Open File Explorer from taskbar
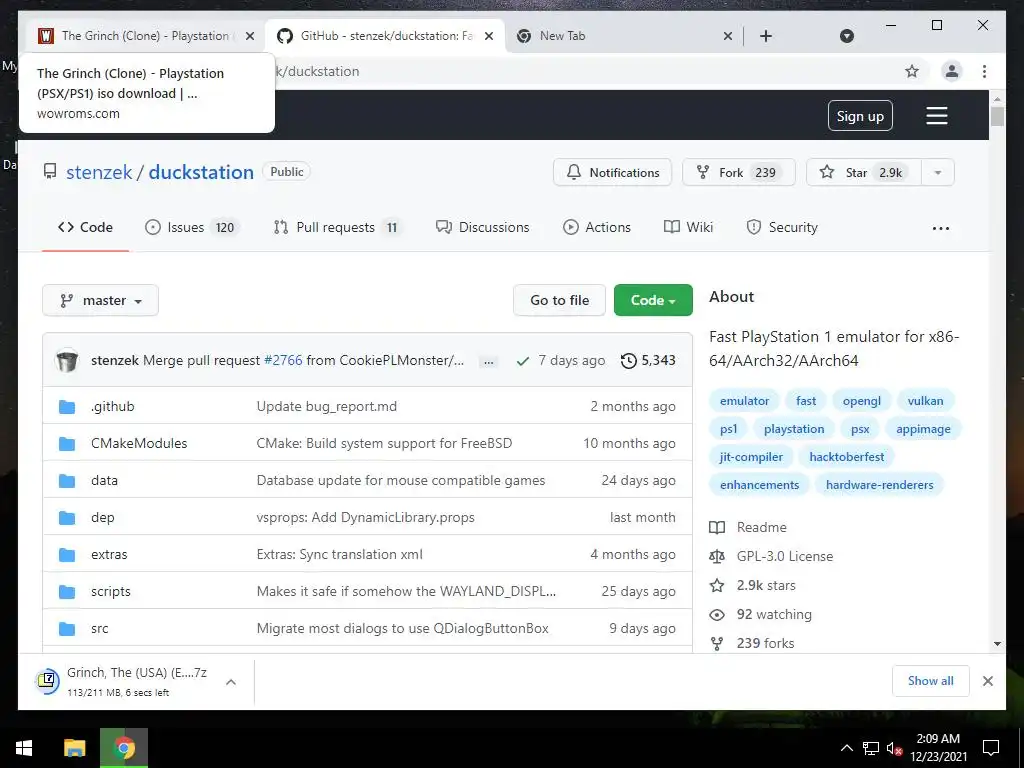 tap(74, 748)
